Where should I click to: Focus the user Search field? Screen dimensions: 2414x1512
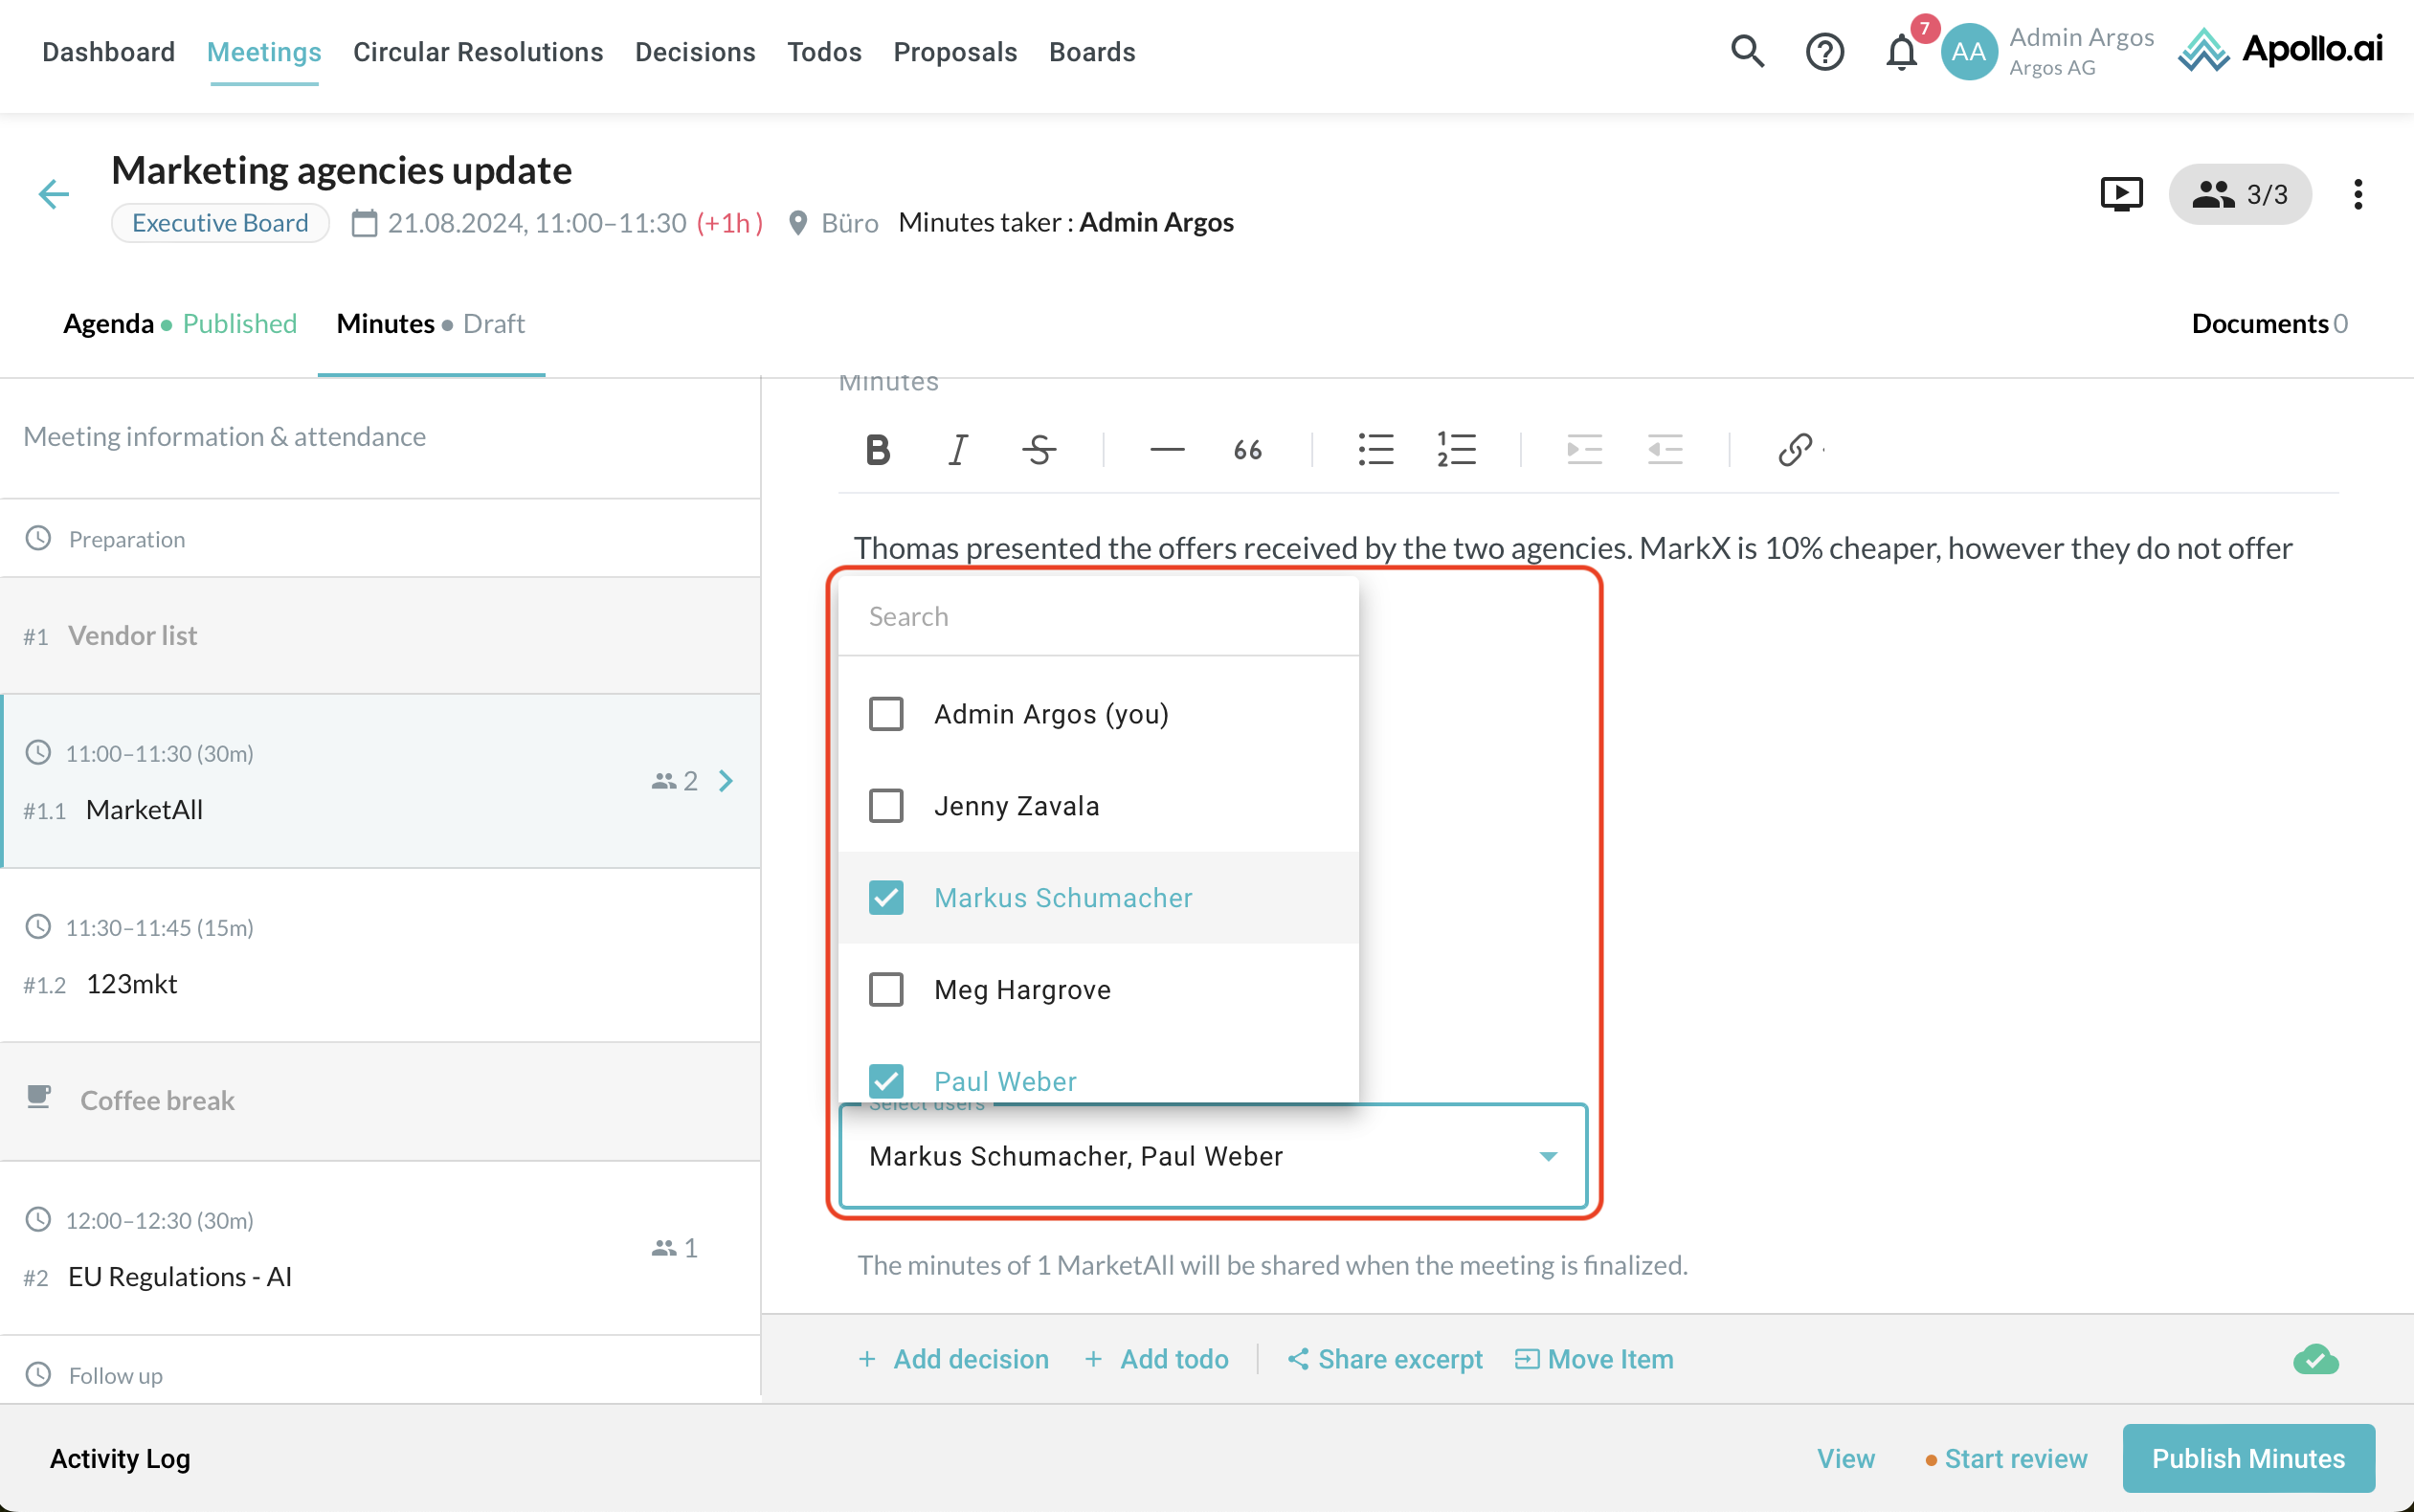(x=1097, y=616)
